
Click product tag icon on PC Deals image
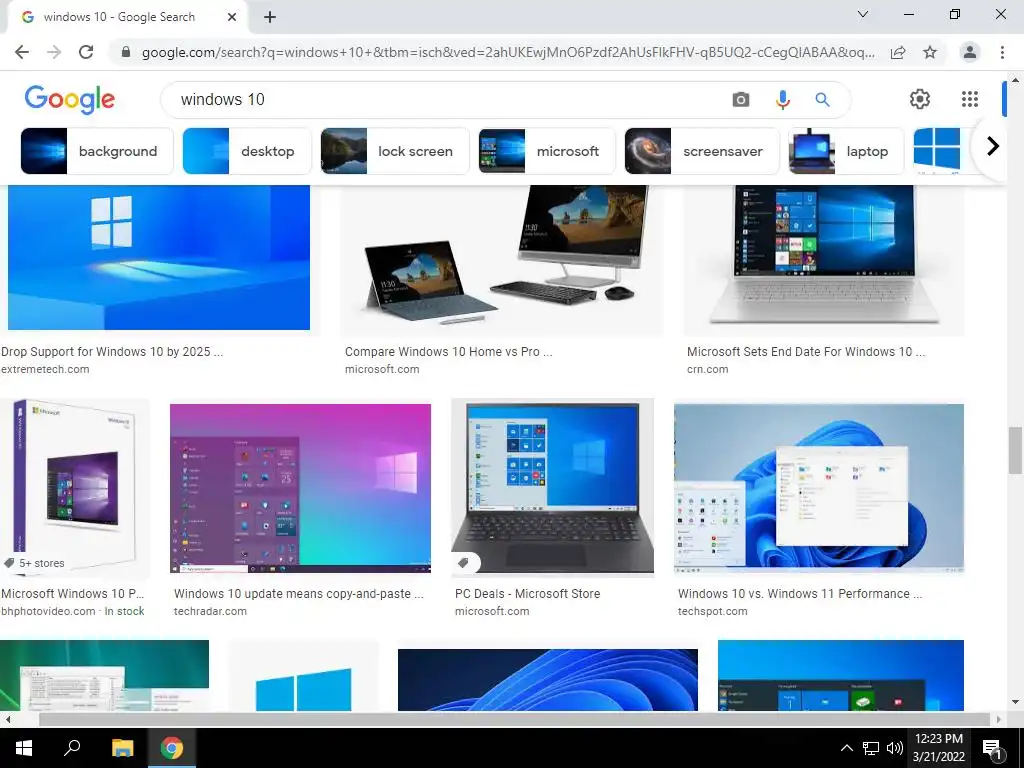(464, 563)
